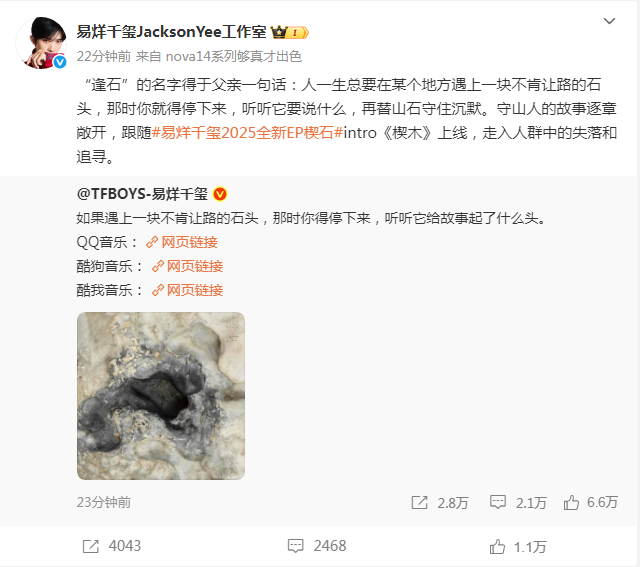Open the nova14 post source link
This screenshot has height=567, width=640.
[233, 56]
